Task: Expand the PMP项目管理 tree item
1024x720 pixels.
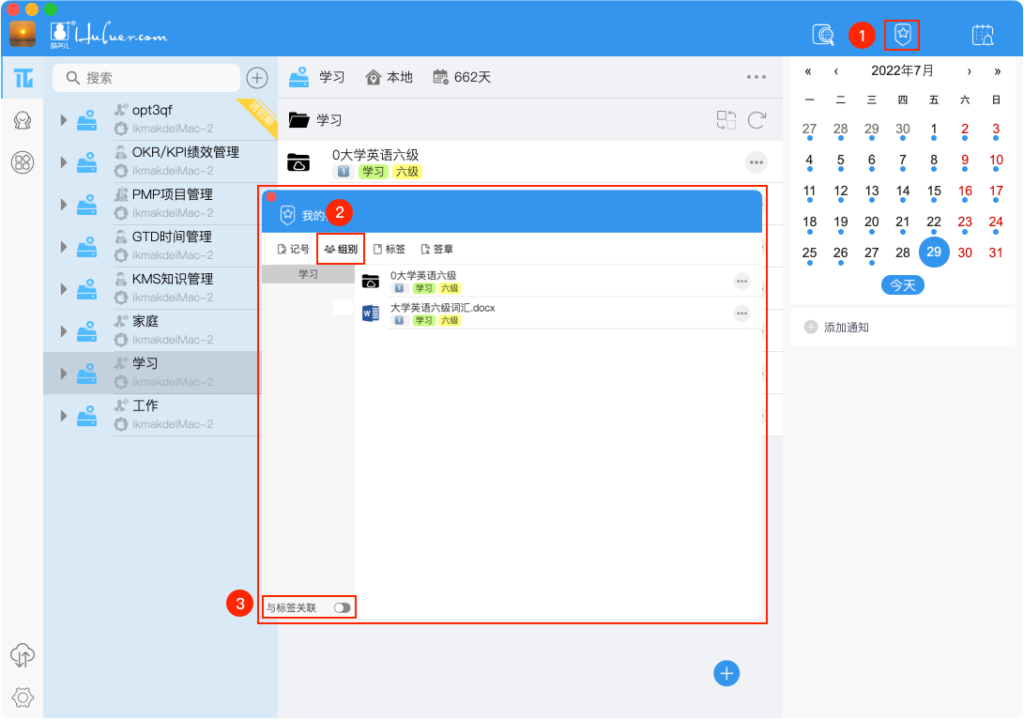Action: [63, 205]
